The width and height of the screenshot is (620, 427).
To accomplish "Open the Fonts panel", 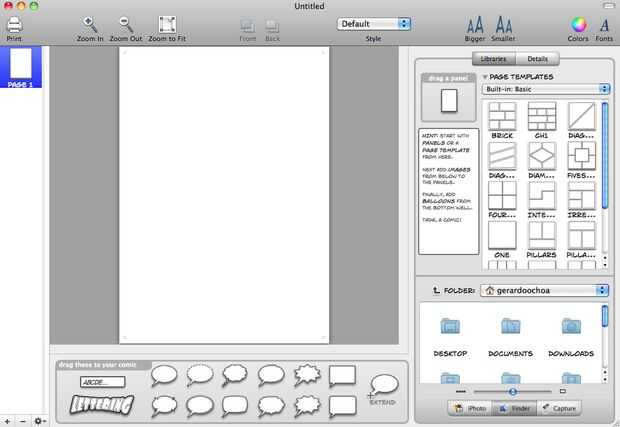I will [x=604, y=25].
